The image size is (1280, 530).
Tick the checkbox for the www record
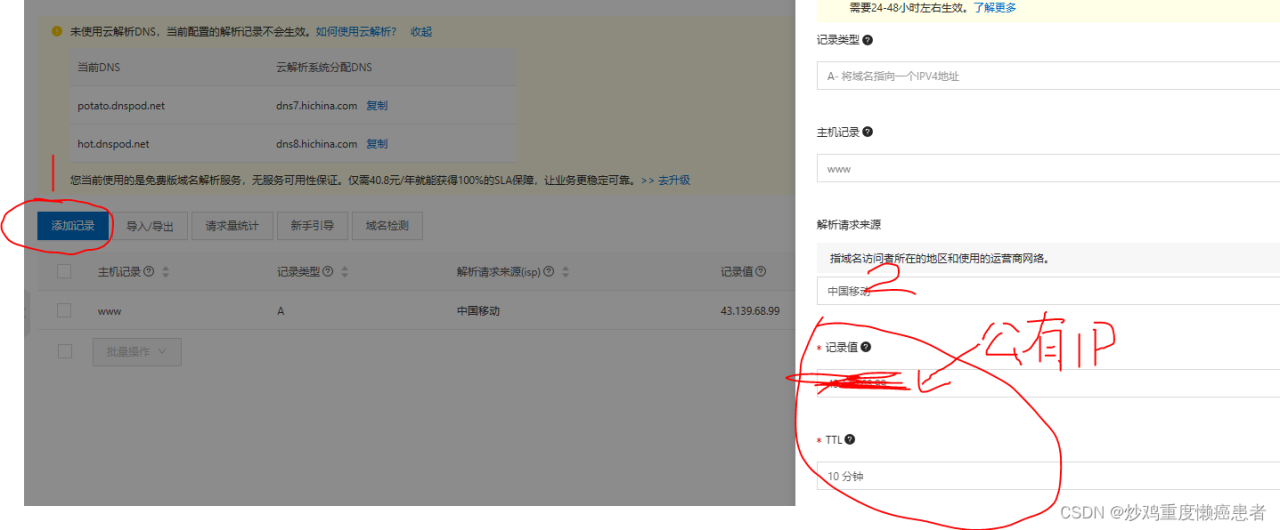pyautogui.click(x=65, y=311)
